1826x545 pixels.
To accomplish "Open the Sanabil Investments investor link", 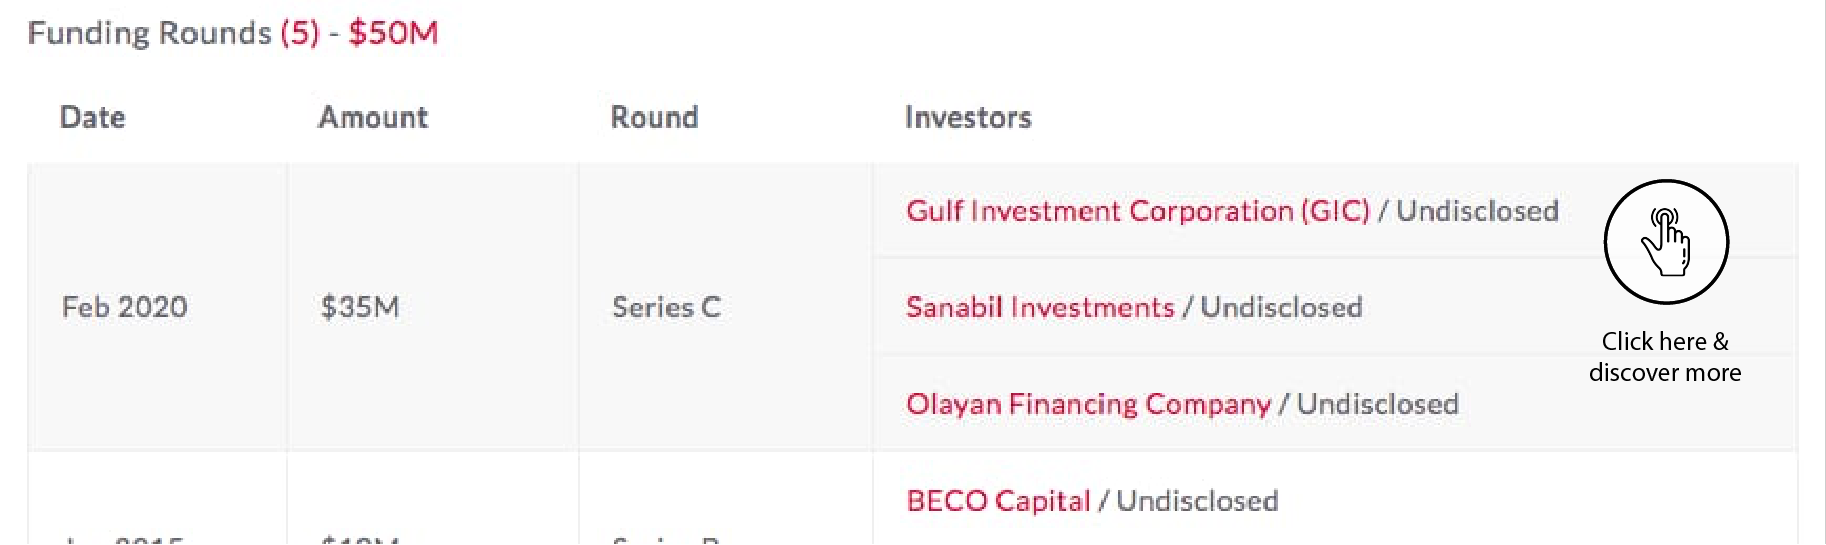I will [x=1040, y=307].
